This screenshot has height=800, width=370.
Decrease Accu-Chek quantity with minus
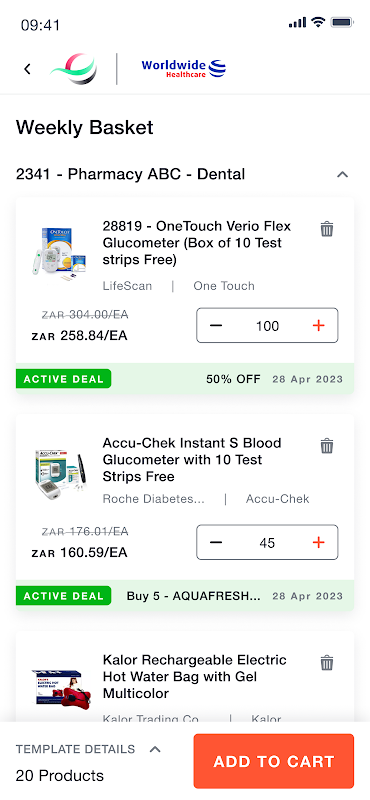[x=216, y=542]
